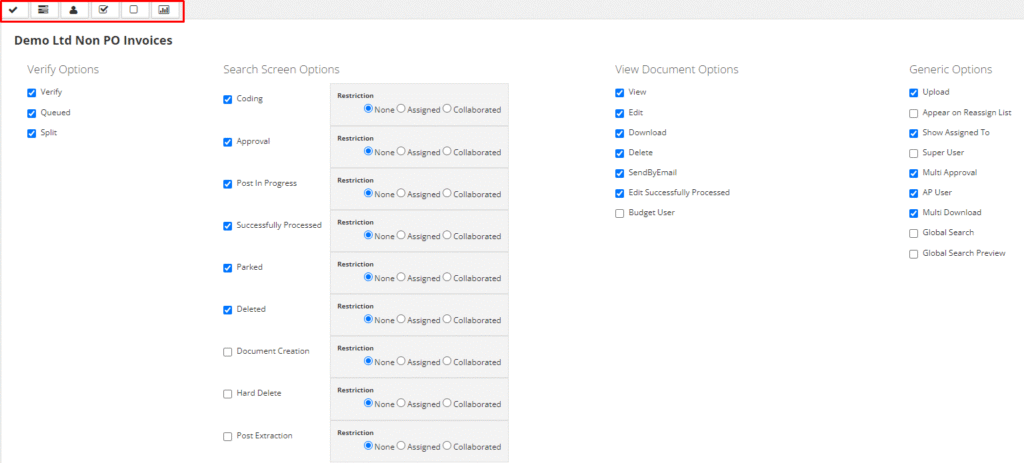Screen dimensions: 1024x463
Task: Check Appear on Reassign List
Action: [x=914, y=113]
